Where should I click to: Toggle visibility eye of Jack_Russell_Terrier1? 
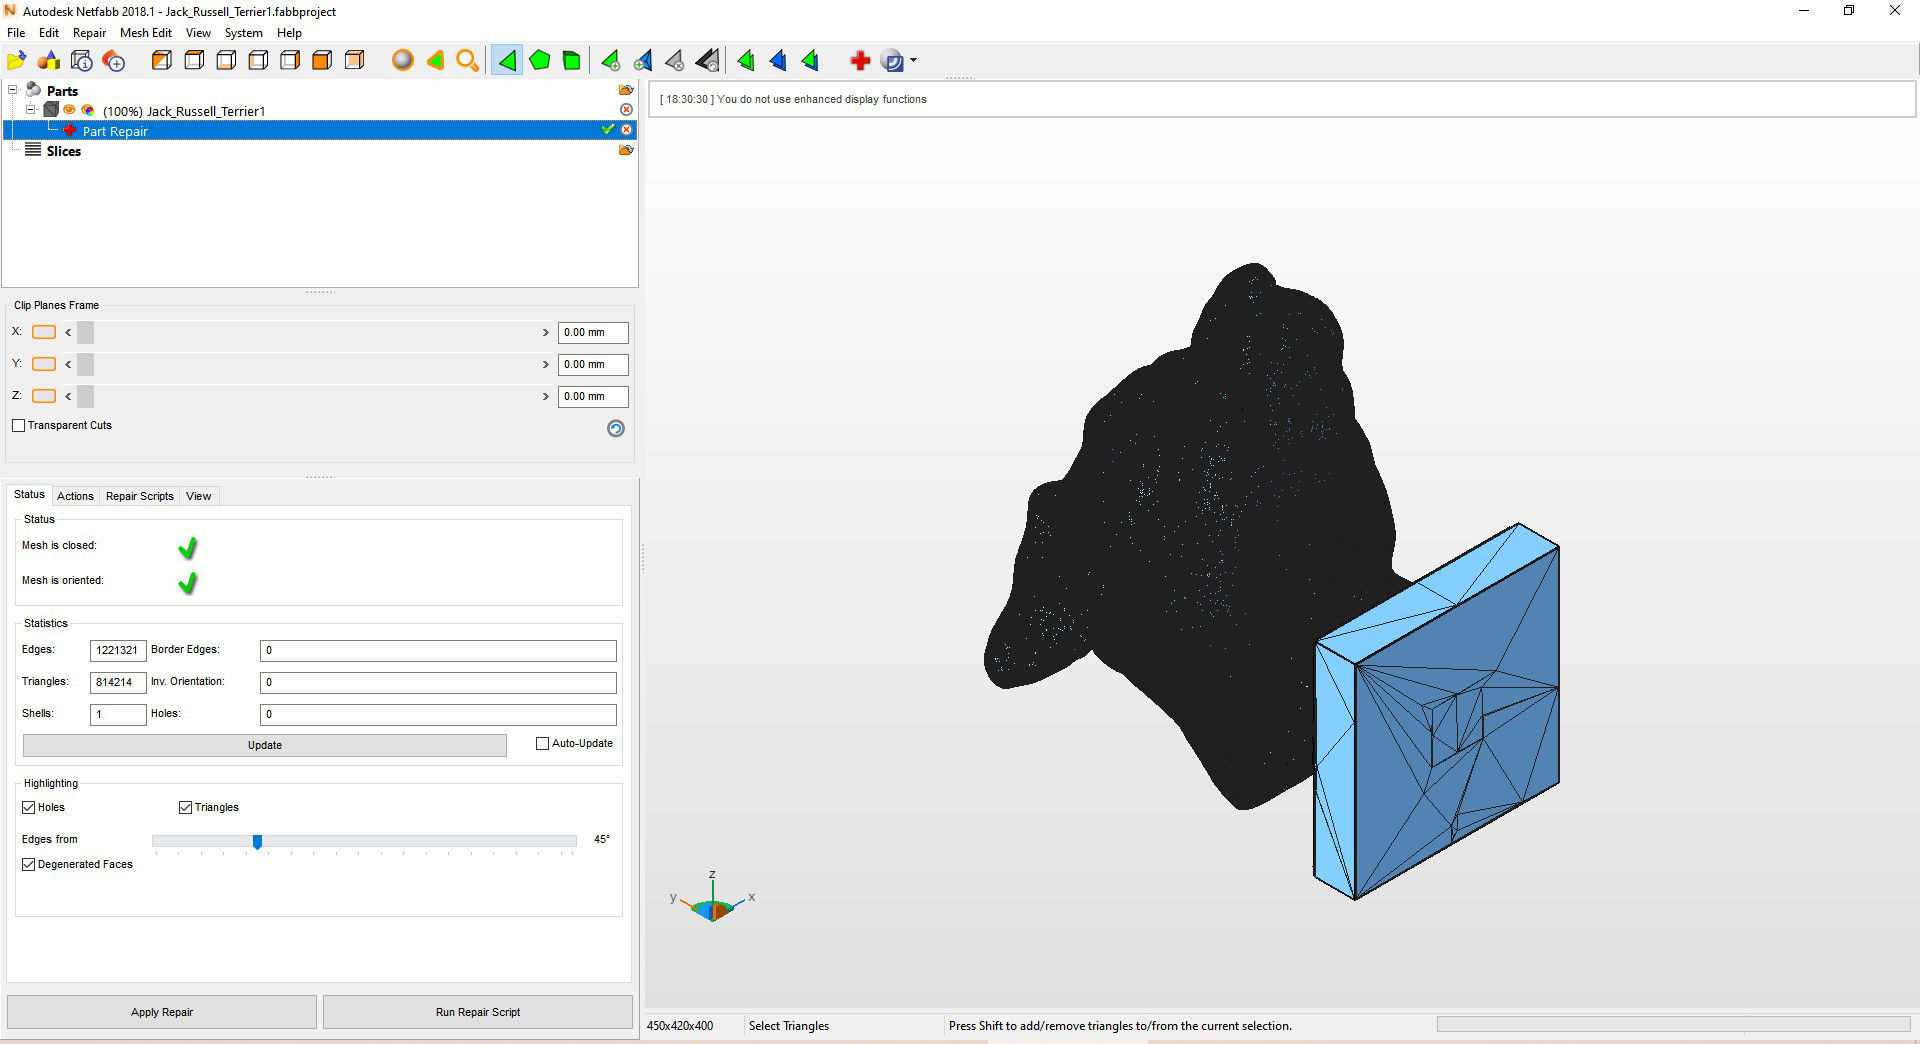69,110
